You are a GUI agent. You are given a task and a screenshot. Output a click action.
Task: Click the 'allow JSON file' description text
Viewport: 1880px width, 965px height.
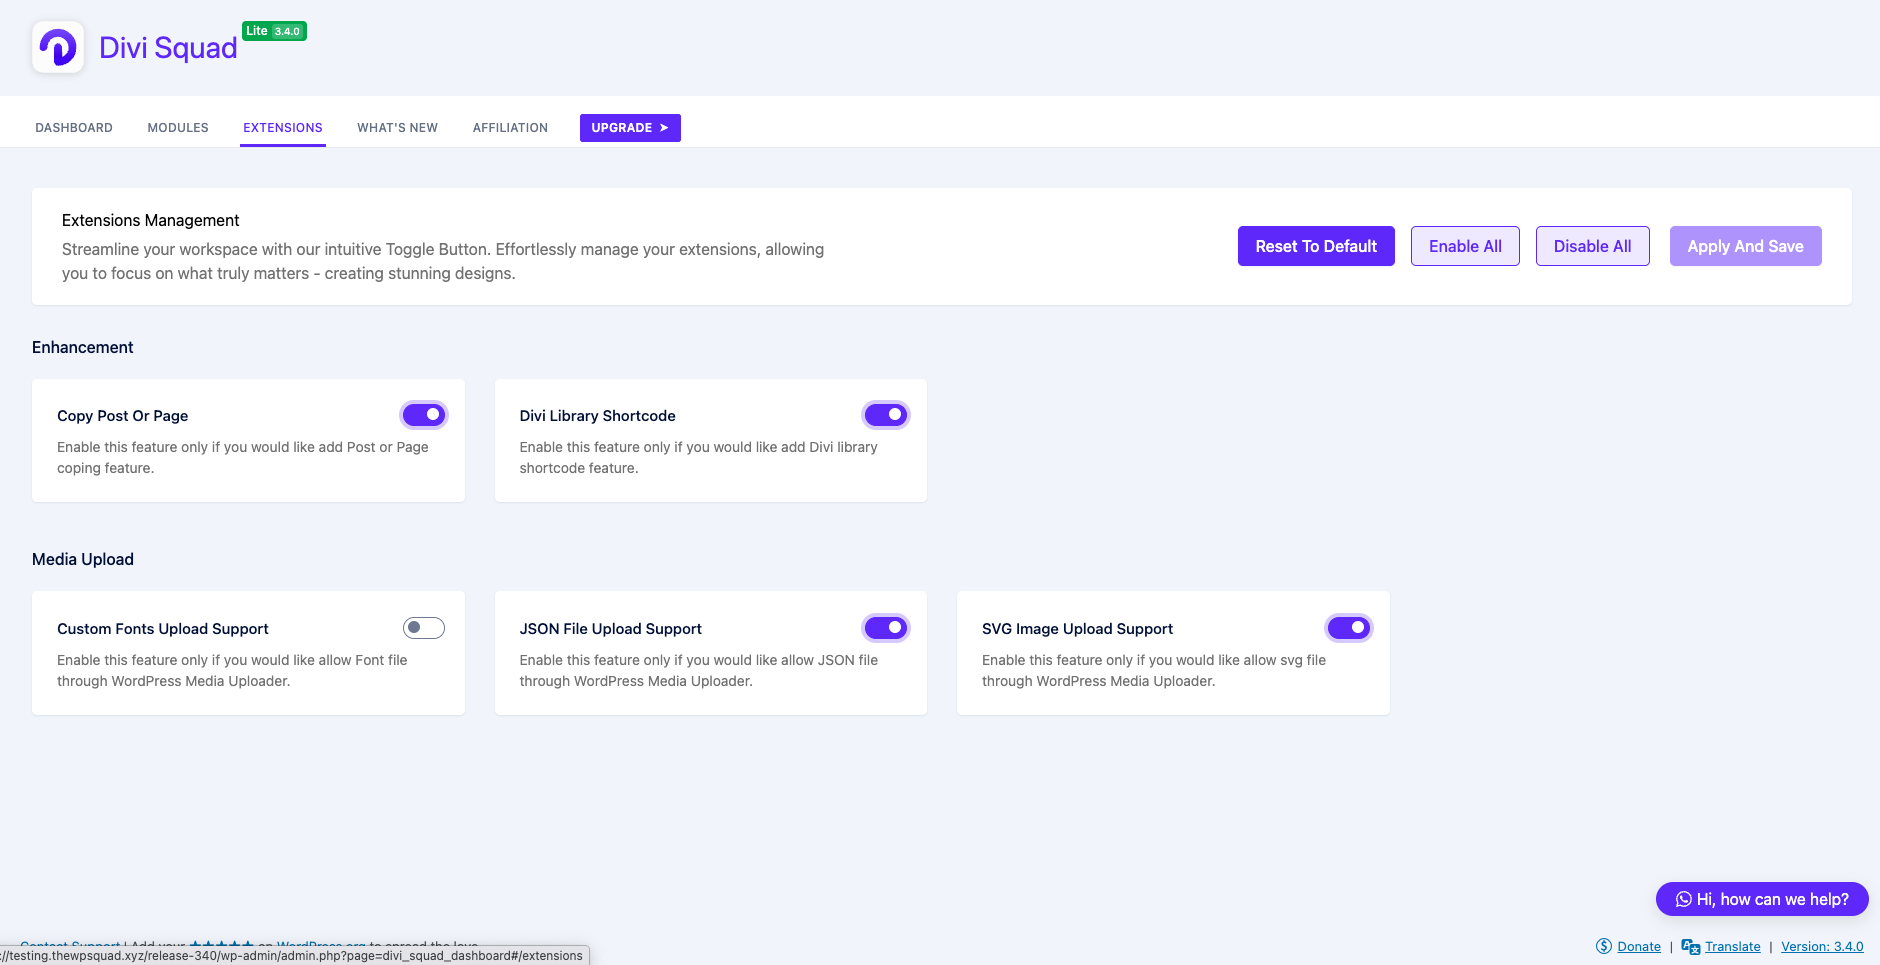(698, 670)
